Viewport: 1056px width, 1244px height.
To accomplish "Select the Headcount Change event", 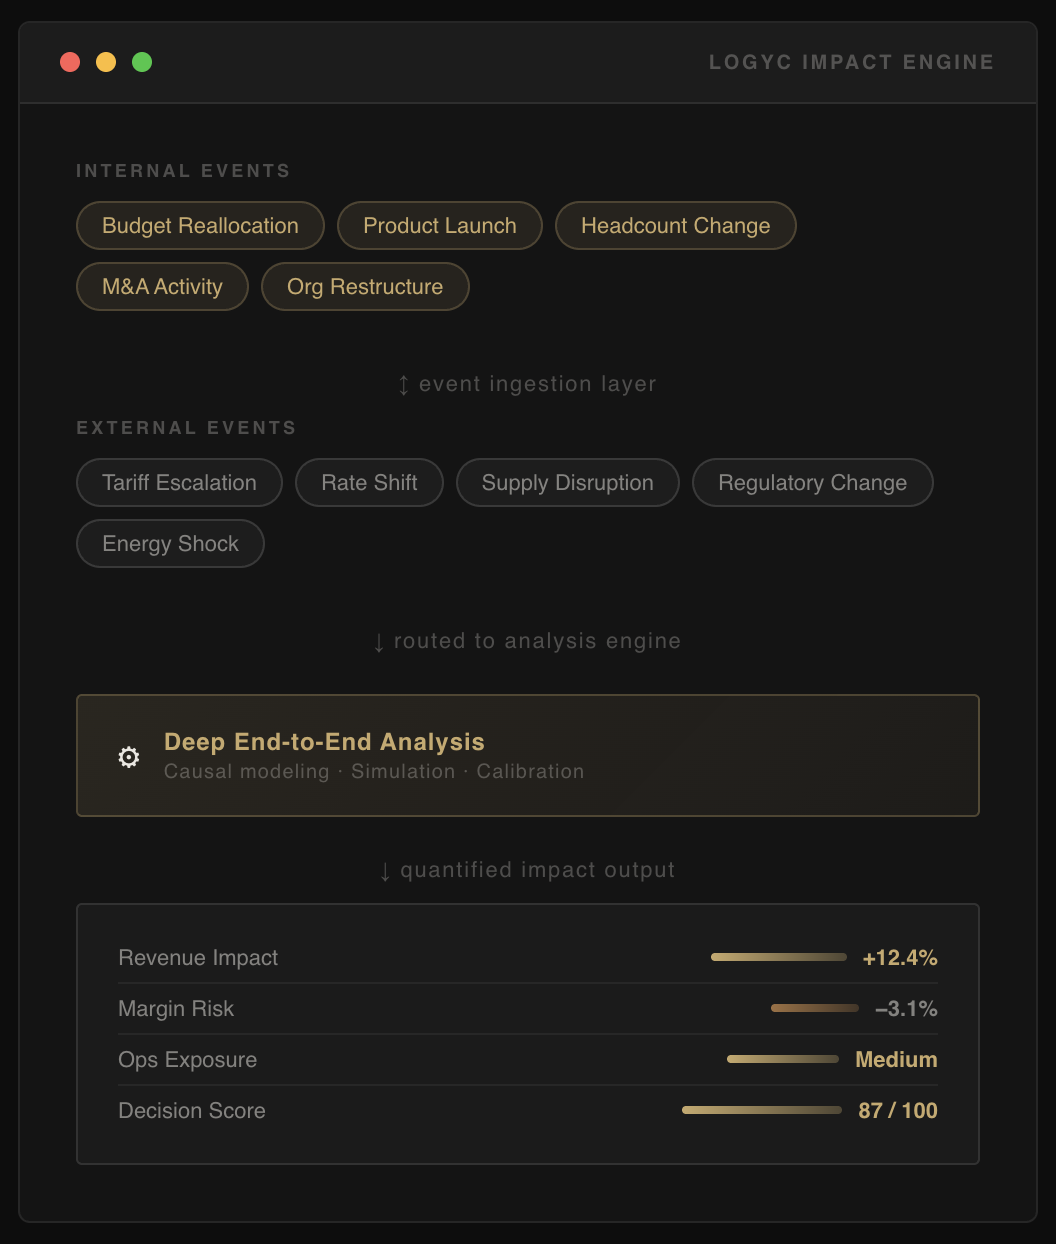I will click(675, 225).
